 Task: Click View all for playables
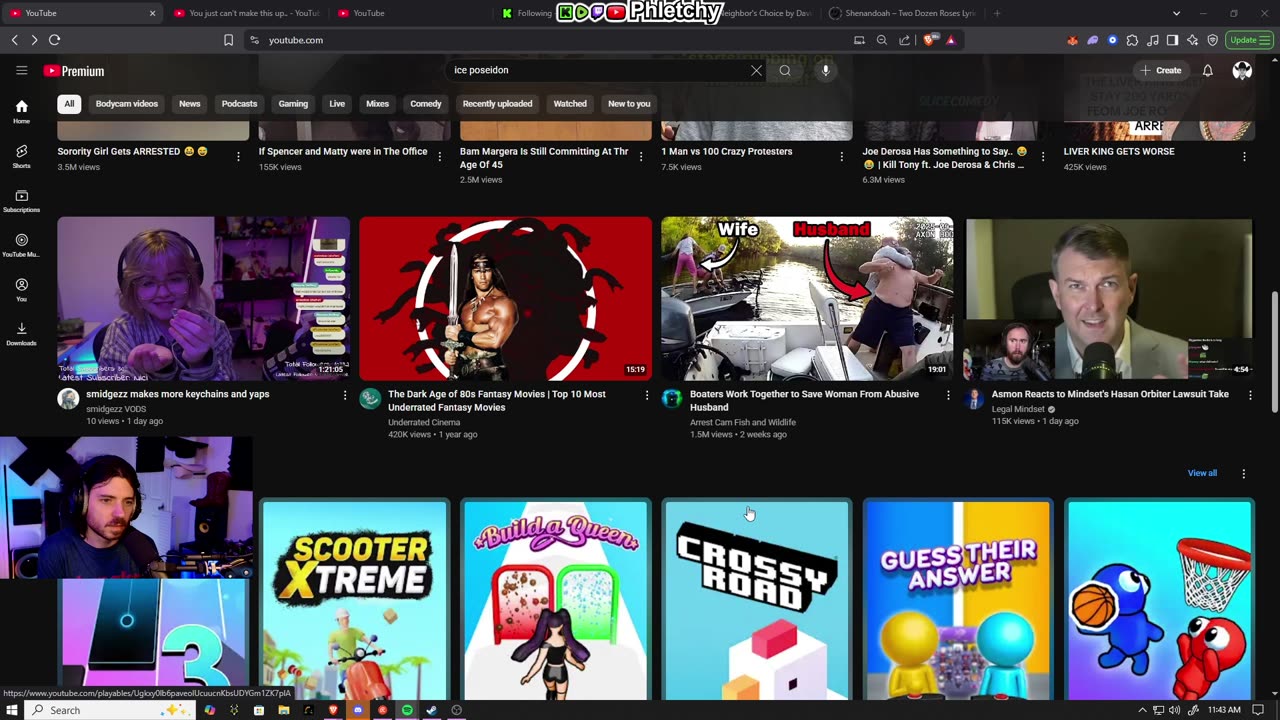(x=1202, y=473)
